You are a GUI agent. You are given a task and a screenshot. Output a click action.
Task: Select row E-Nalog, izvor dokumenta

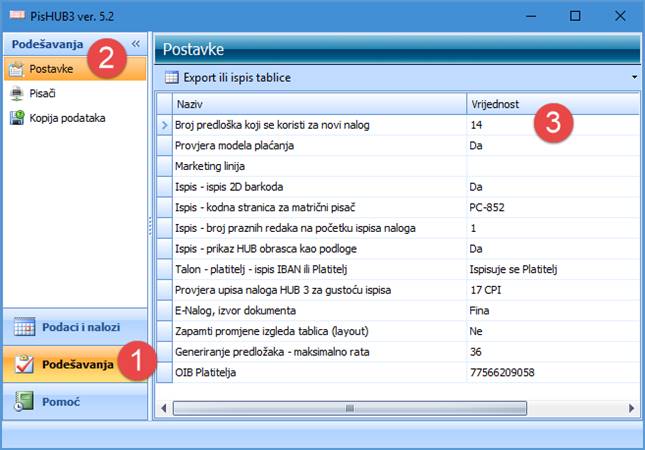click(x=398, y=311)
